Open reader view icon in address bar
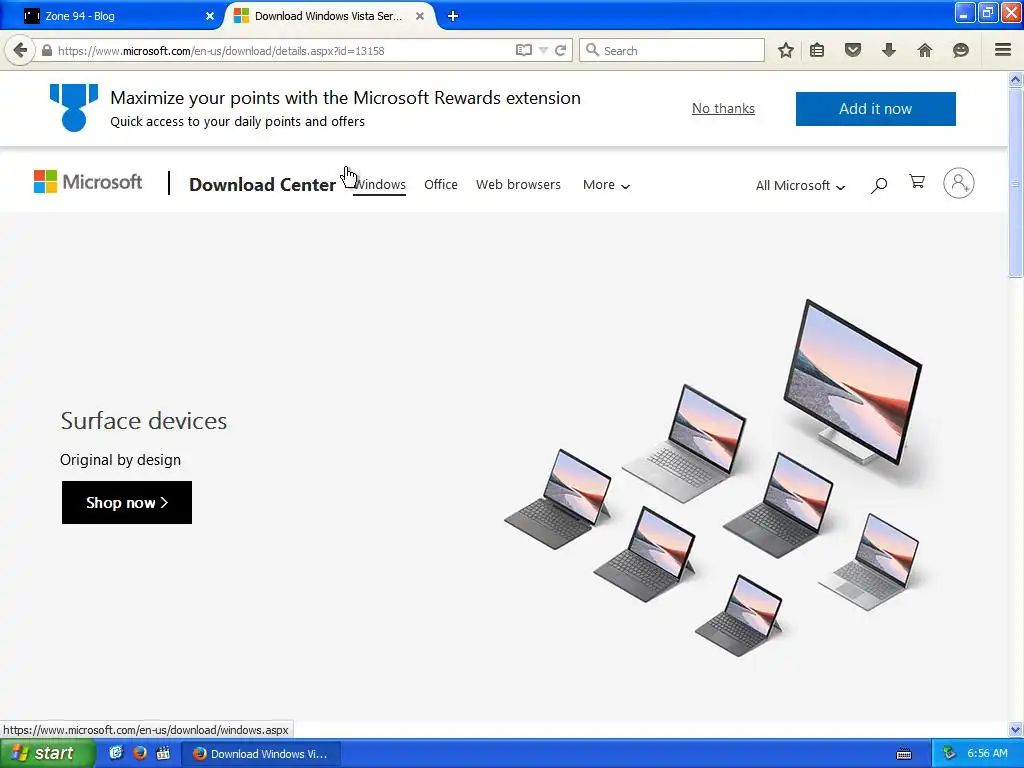 tap(523, 50)
